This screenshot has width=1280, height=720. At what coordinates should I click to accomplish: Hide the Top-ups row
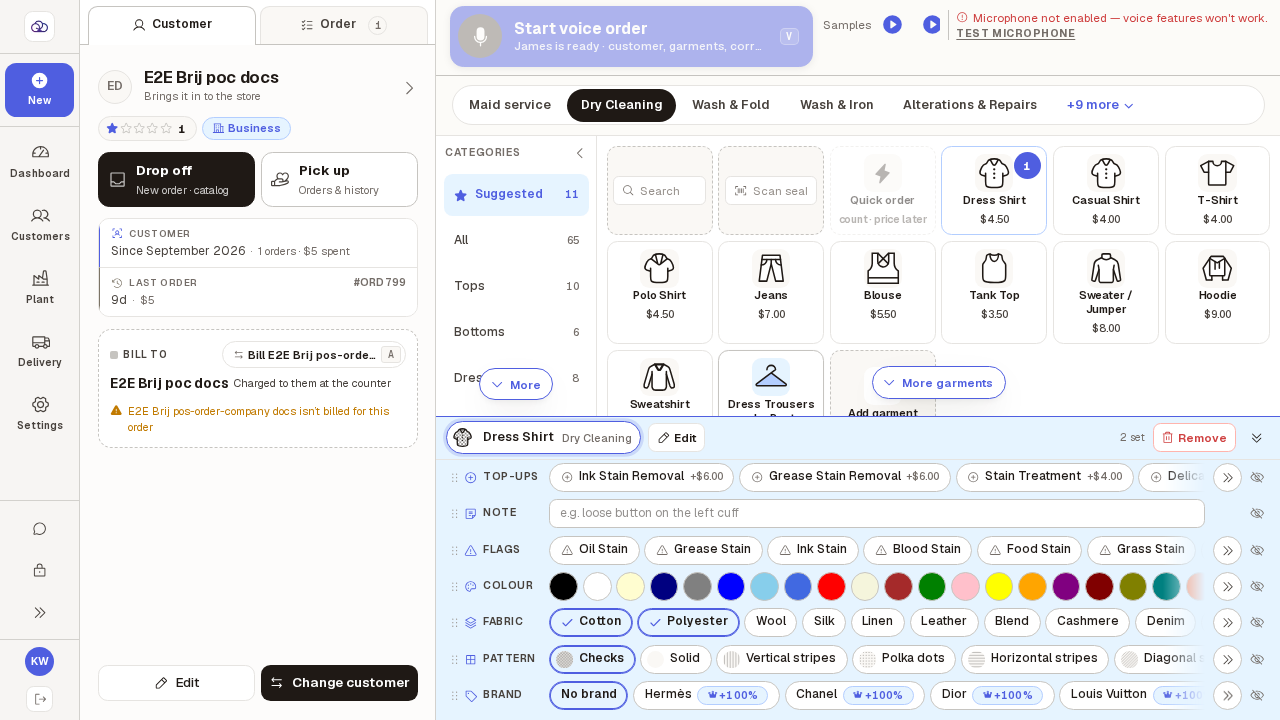tap(1258, 478)
